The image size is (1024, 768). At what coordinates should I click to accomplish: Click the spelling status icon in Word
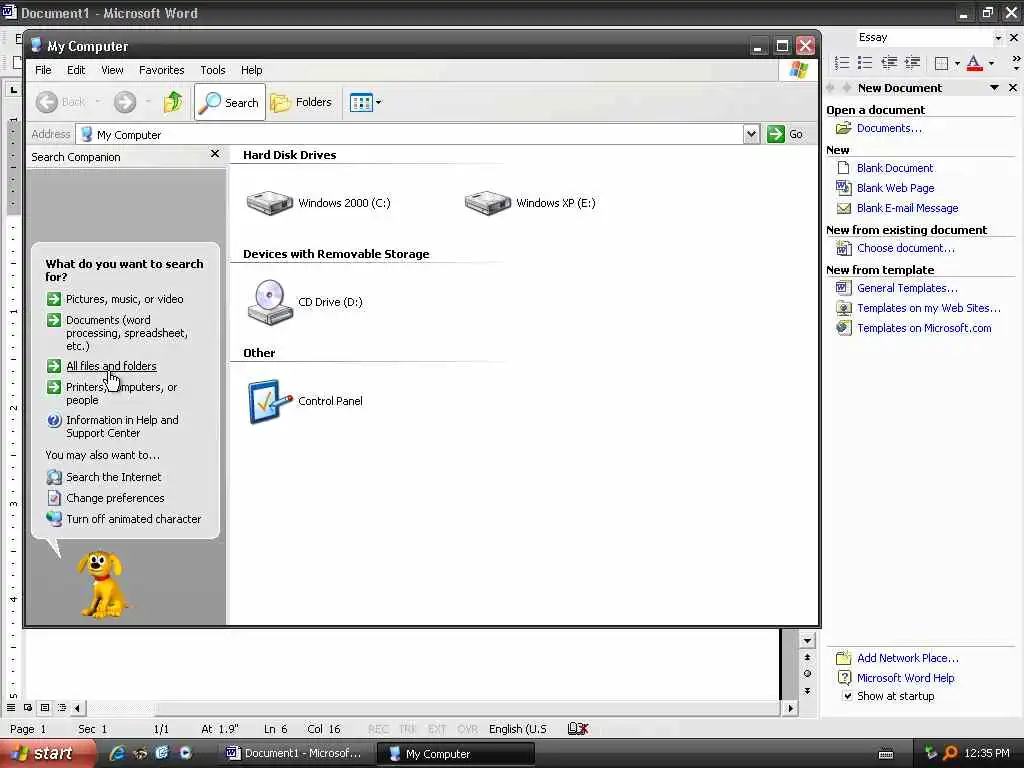(x=578, y=729)
